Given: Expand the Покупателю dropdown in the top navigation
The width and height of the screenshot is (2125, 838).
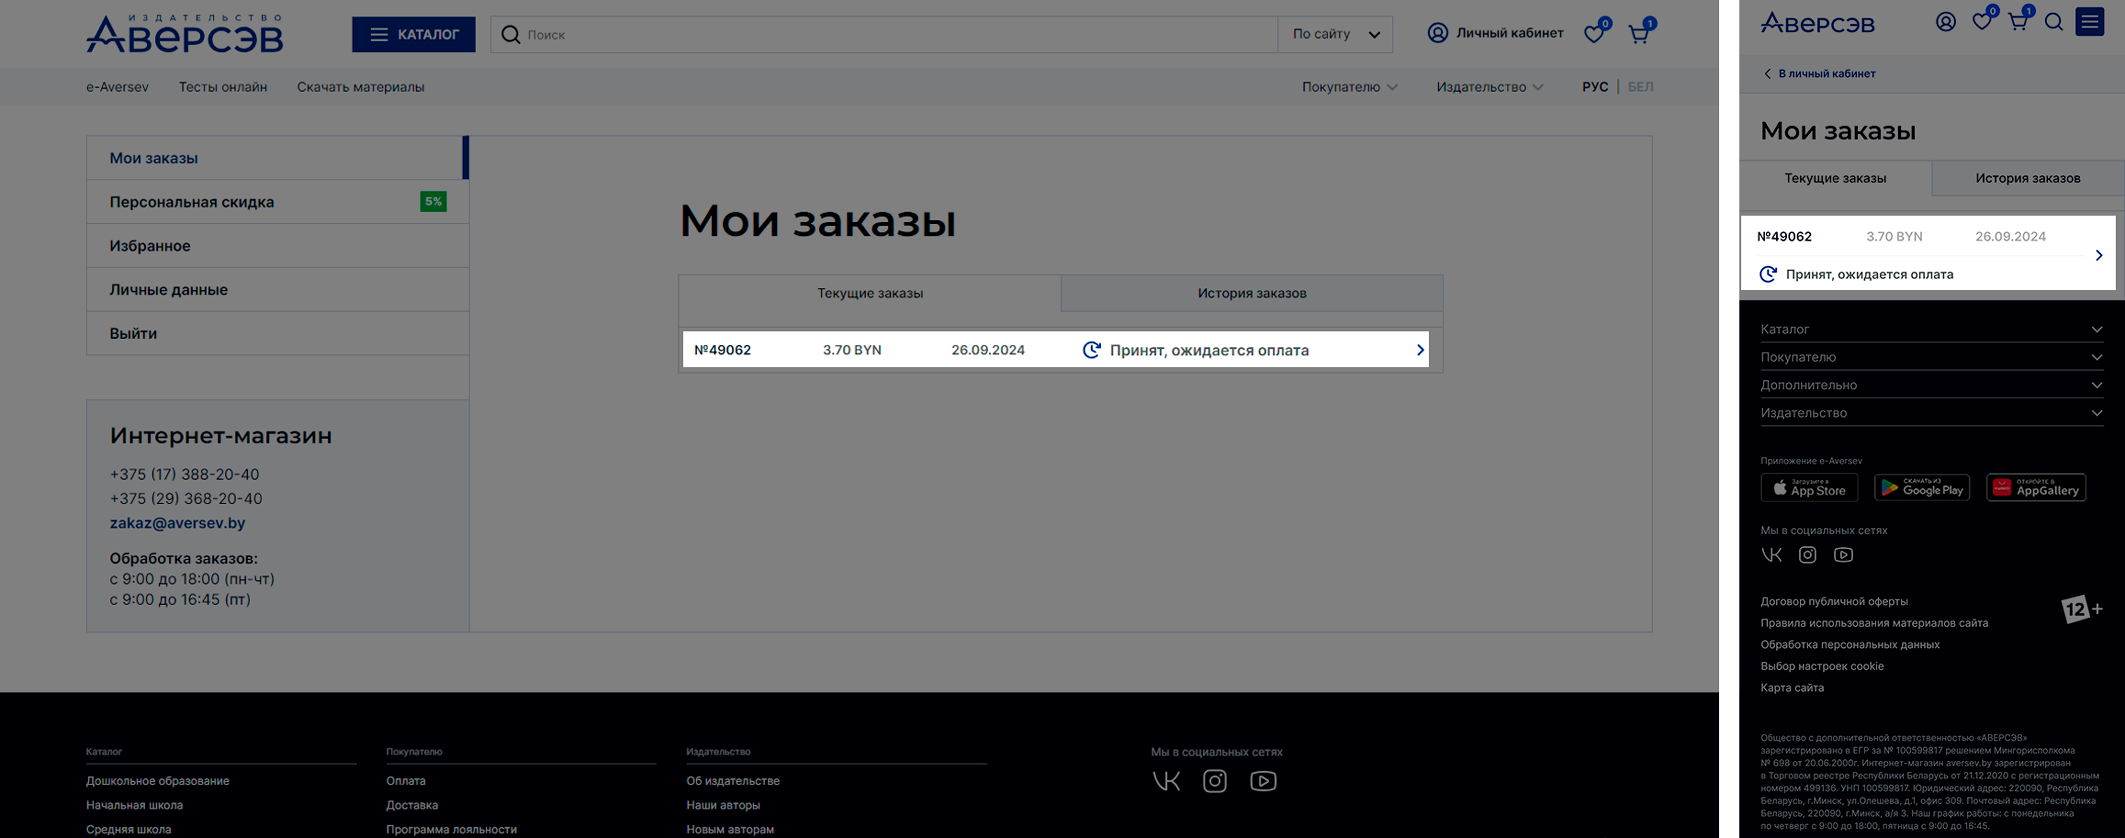Looking at the screenshot, I should (1349, 87).
